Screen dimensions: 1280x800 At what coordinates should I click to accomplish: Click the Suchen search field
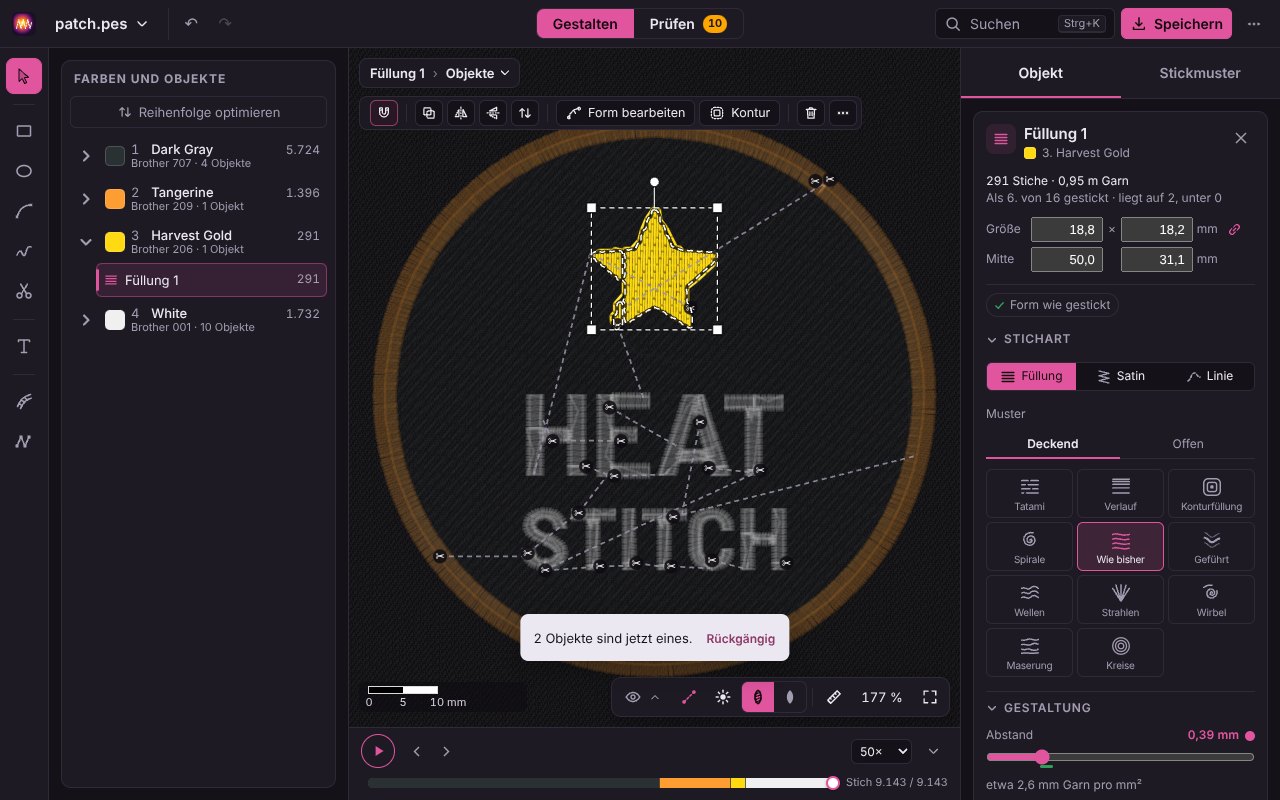click(x=1023, y=23)
